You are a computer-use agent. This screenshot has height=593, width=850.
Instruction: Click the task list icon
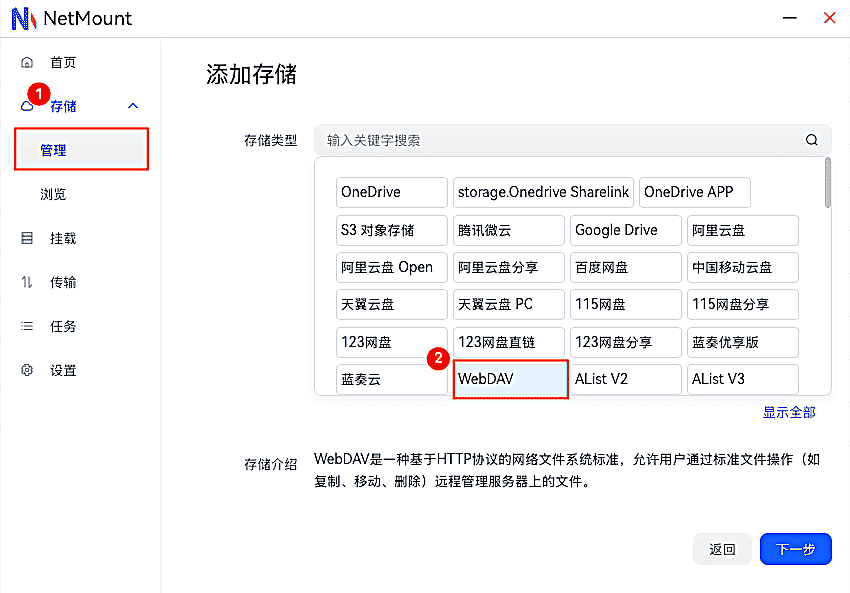point(27,326)
